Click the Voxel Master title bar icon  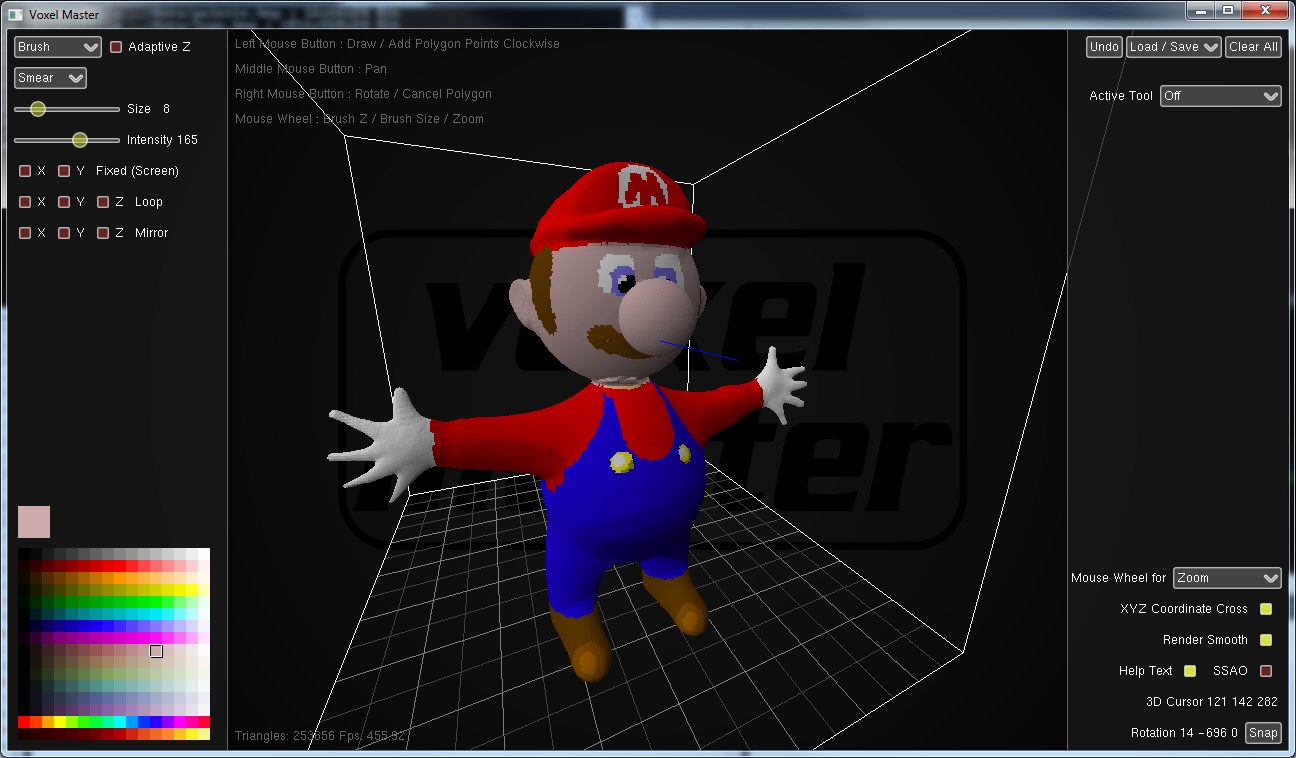(x=13, y=14)
